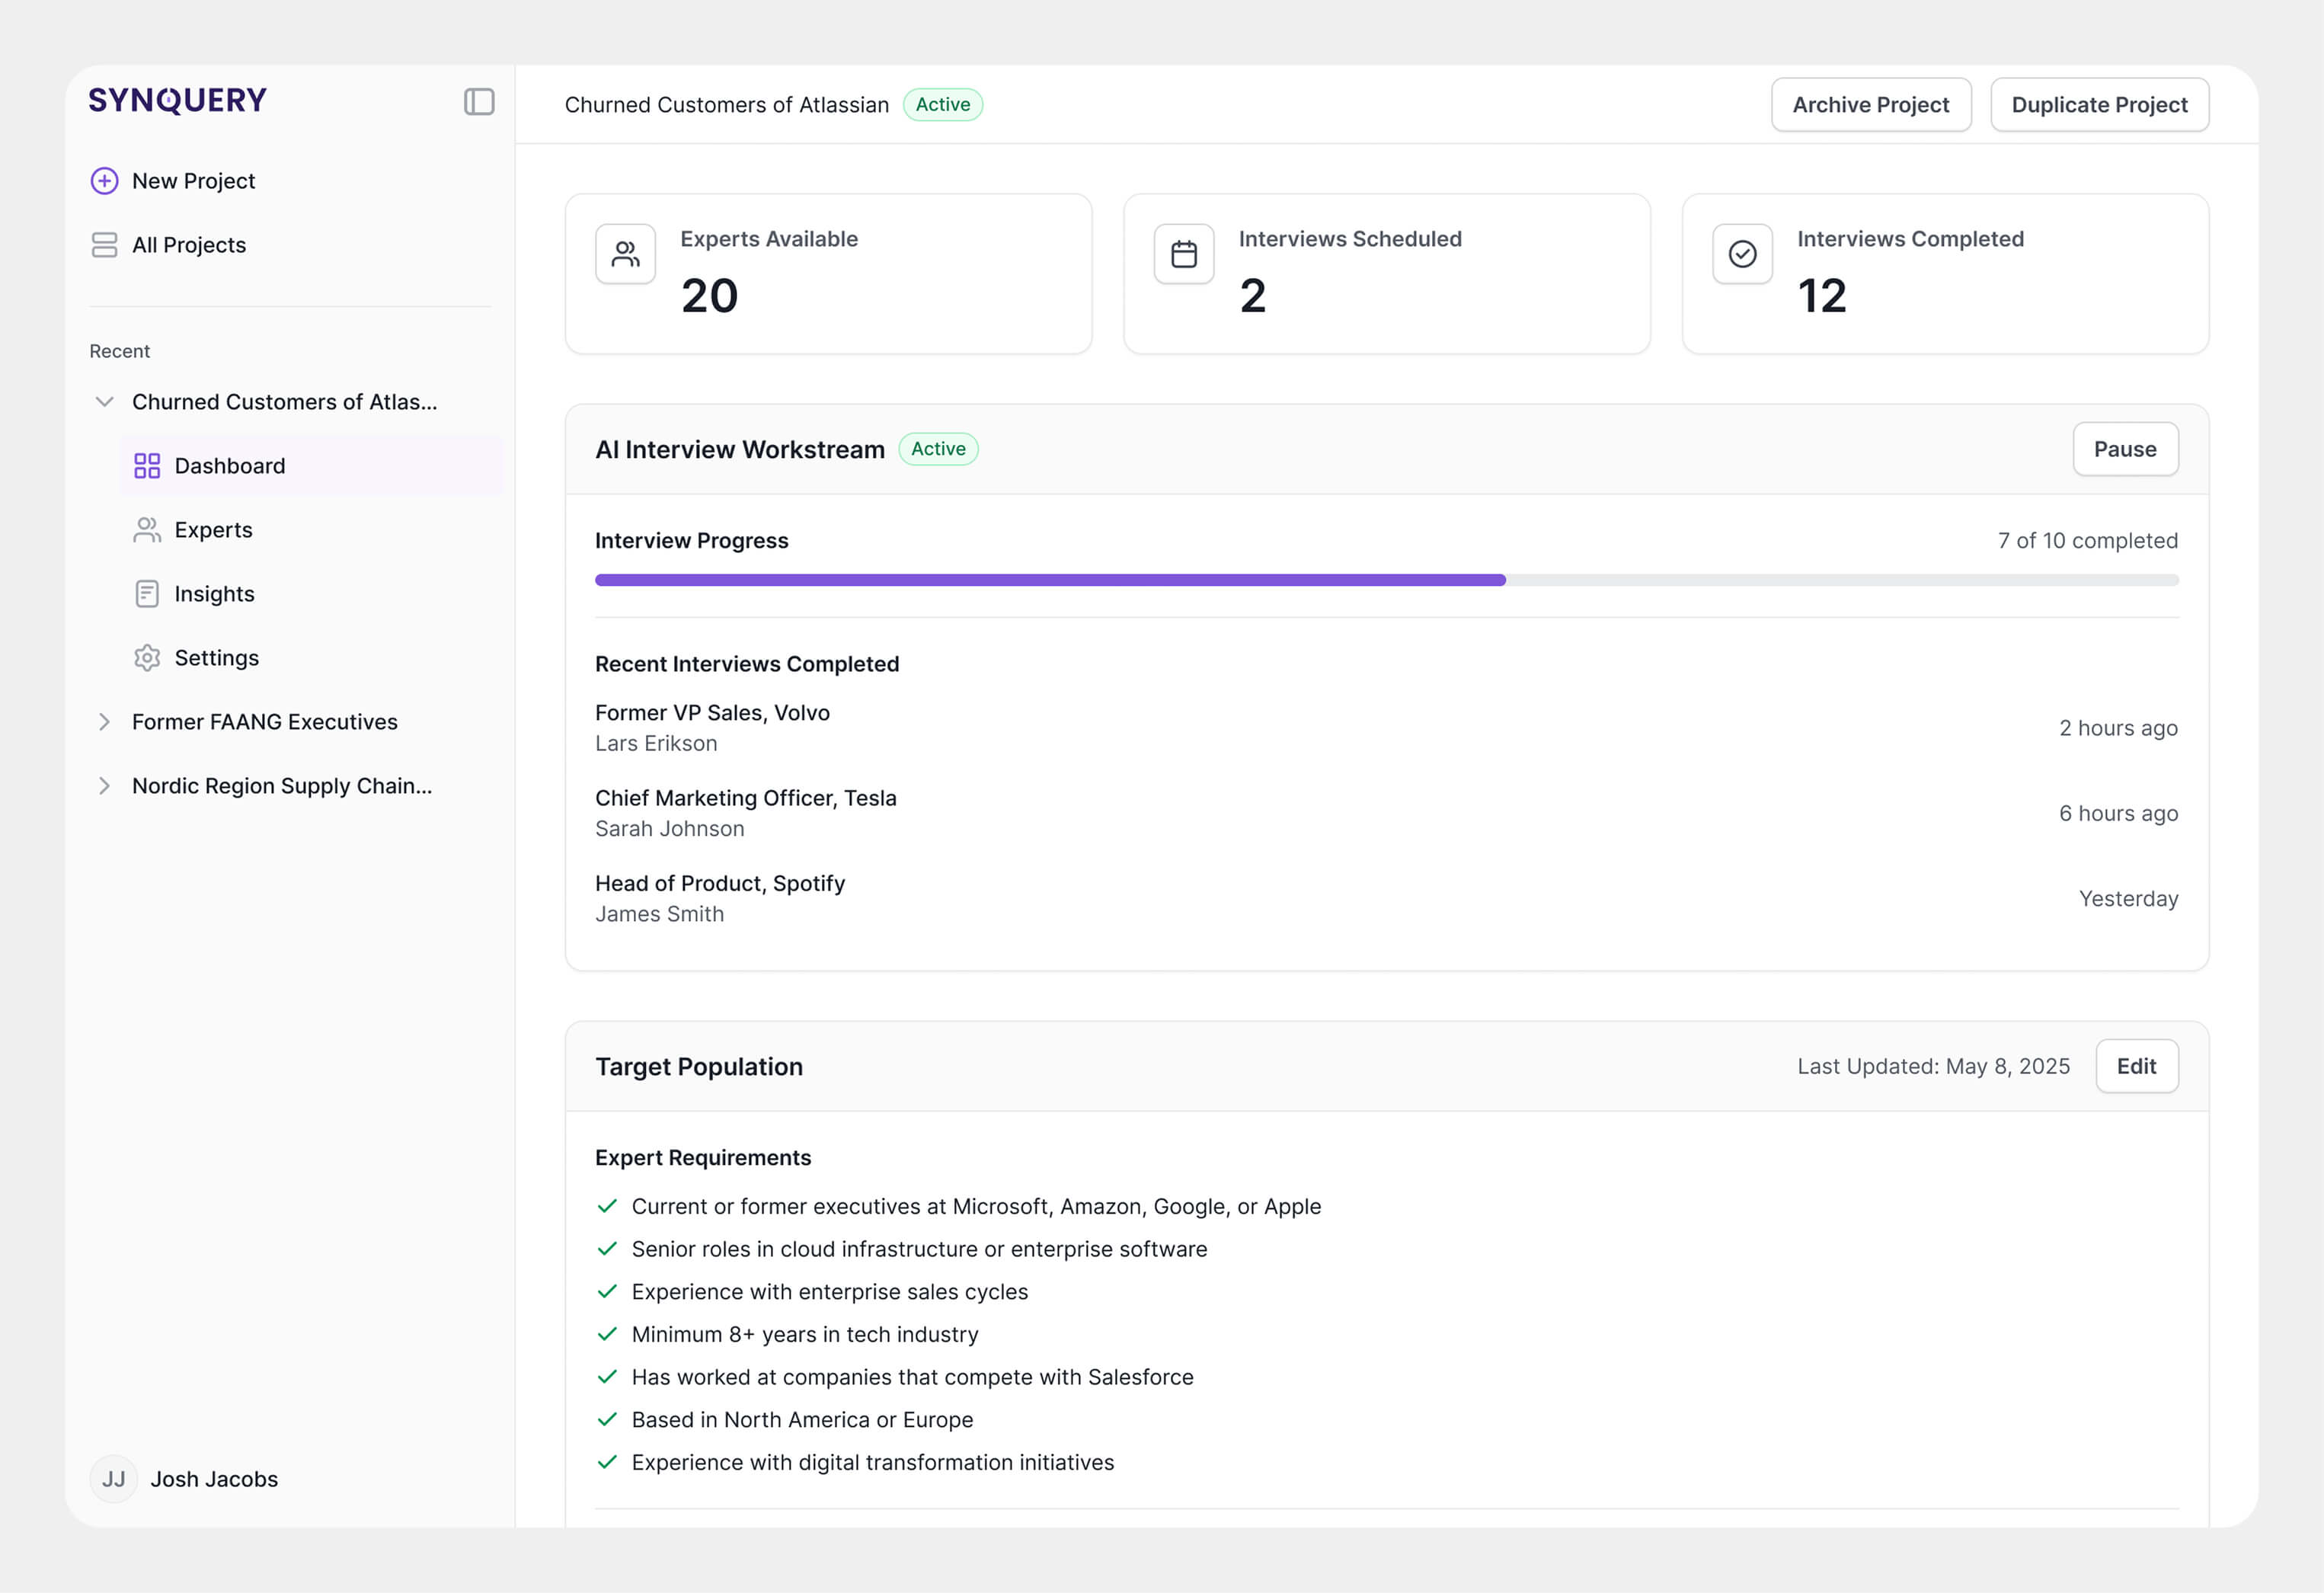This screenshot has width=2324, height=1593.
Task: View All Projects
Action: click(x=168, y=245)
